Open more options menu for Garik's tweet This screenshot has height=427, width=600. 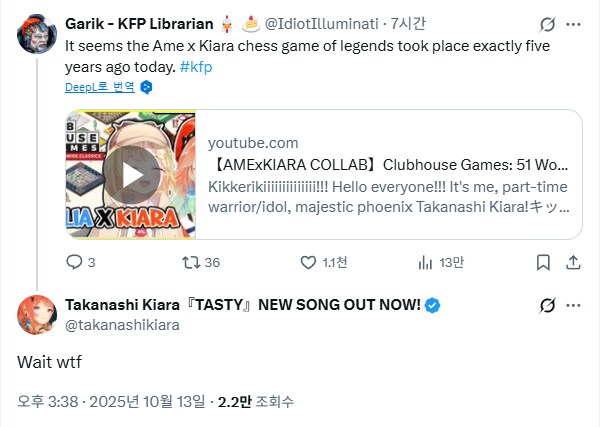[575, 23]
